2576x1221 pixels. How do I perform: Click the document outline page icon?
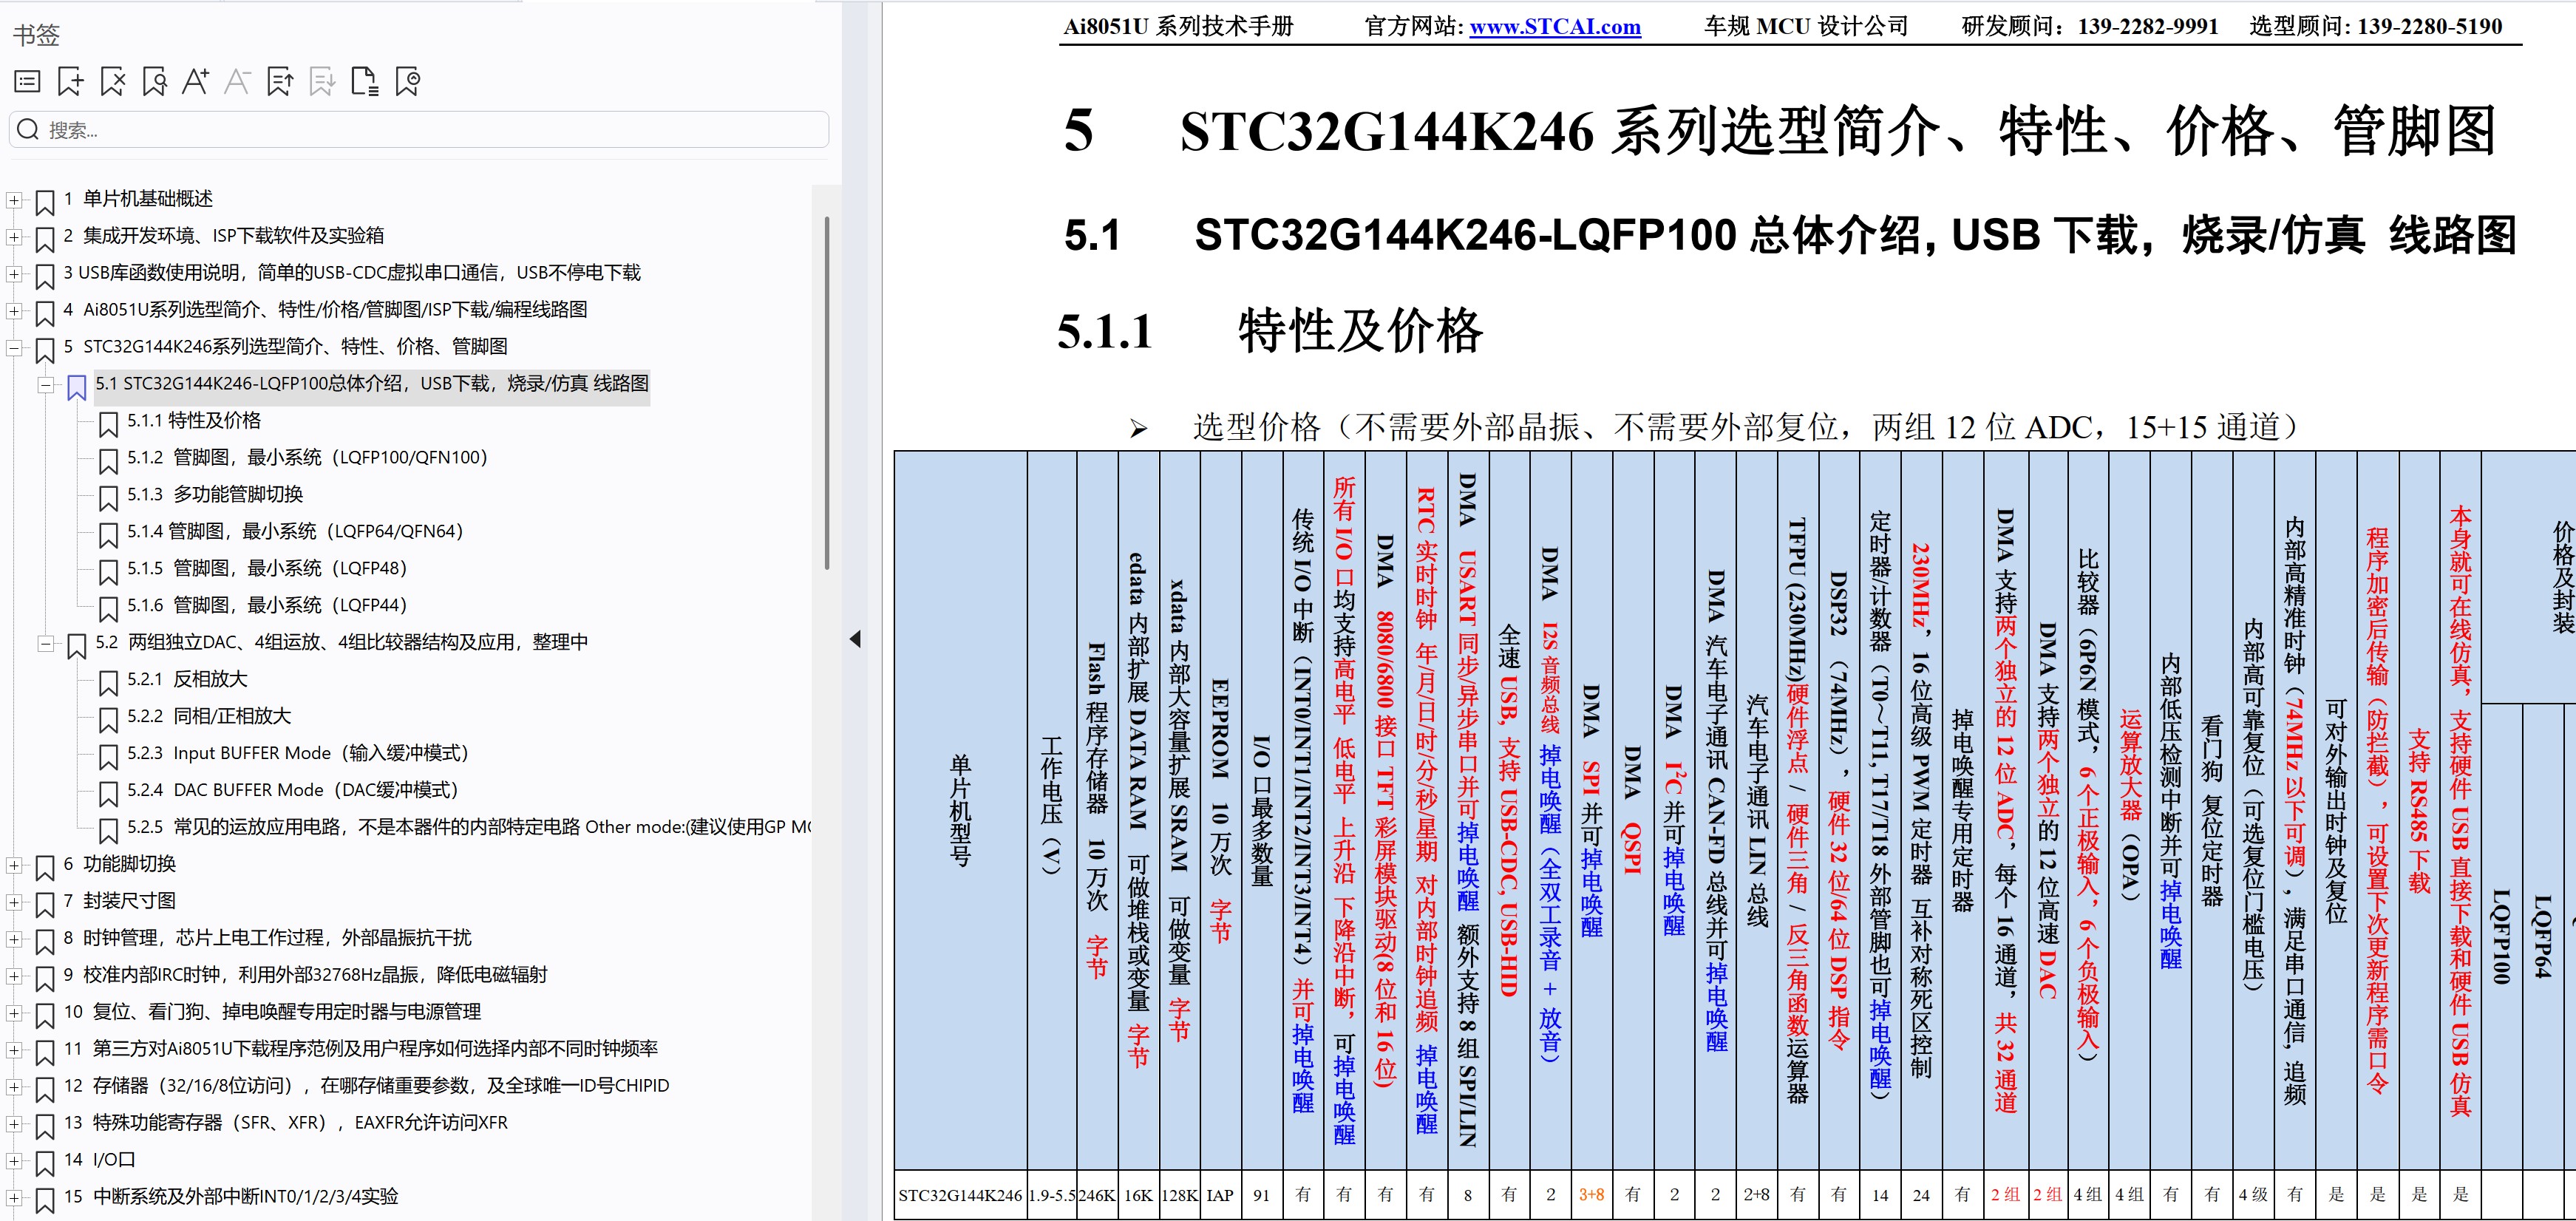click(x=365, y=81)
